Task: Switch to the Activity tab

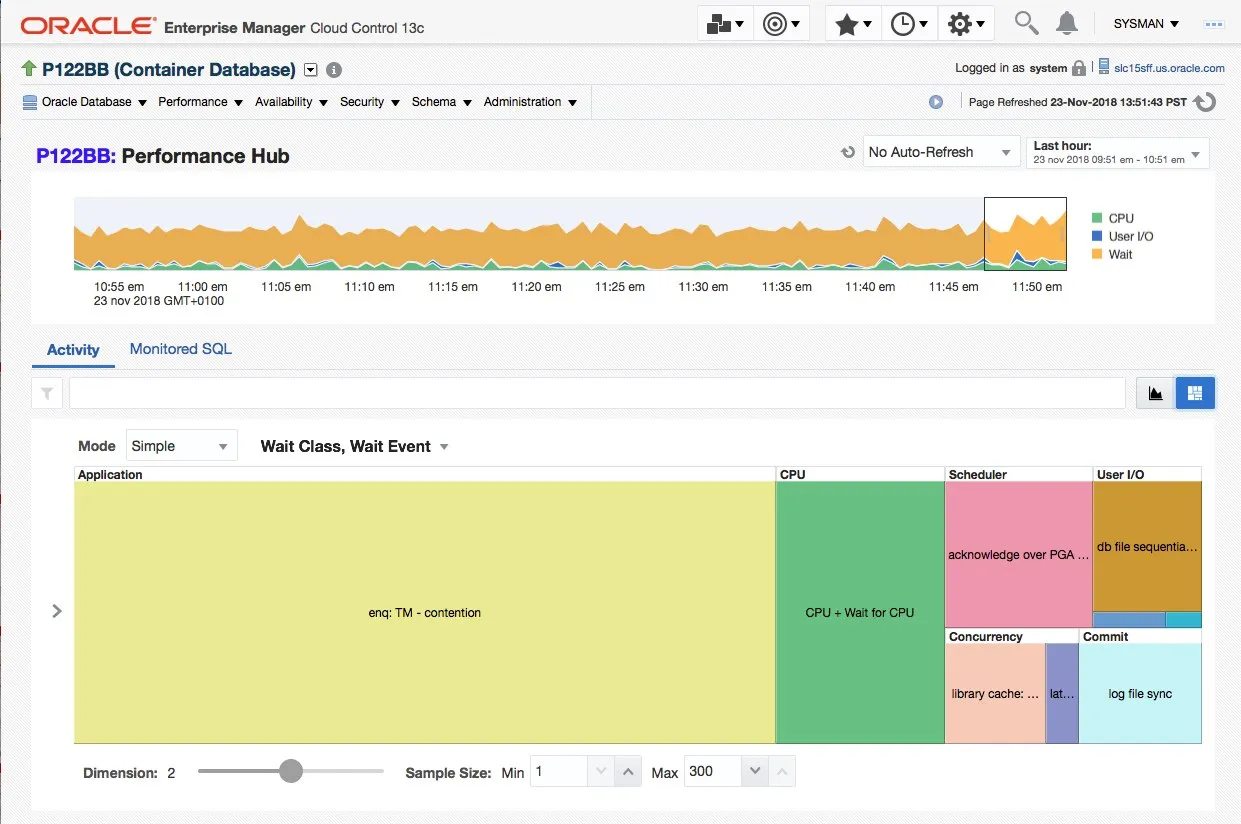Action: click(73, 350)
